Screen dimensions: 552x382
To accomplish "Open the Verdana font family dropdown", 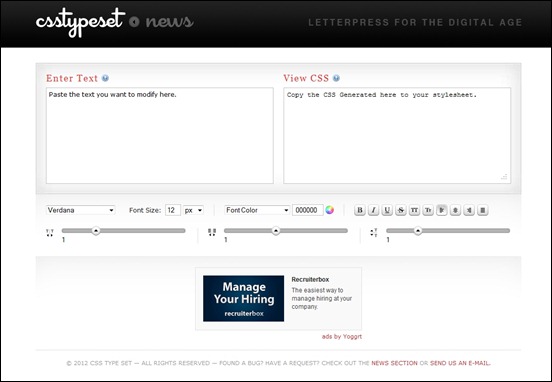I will pyautogui.click(x=80, y=210).
